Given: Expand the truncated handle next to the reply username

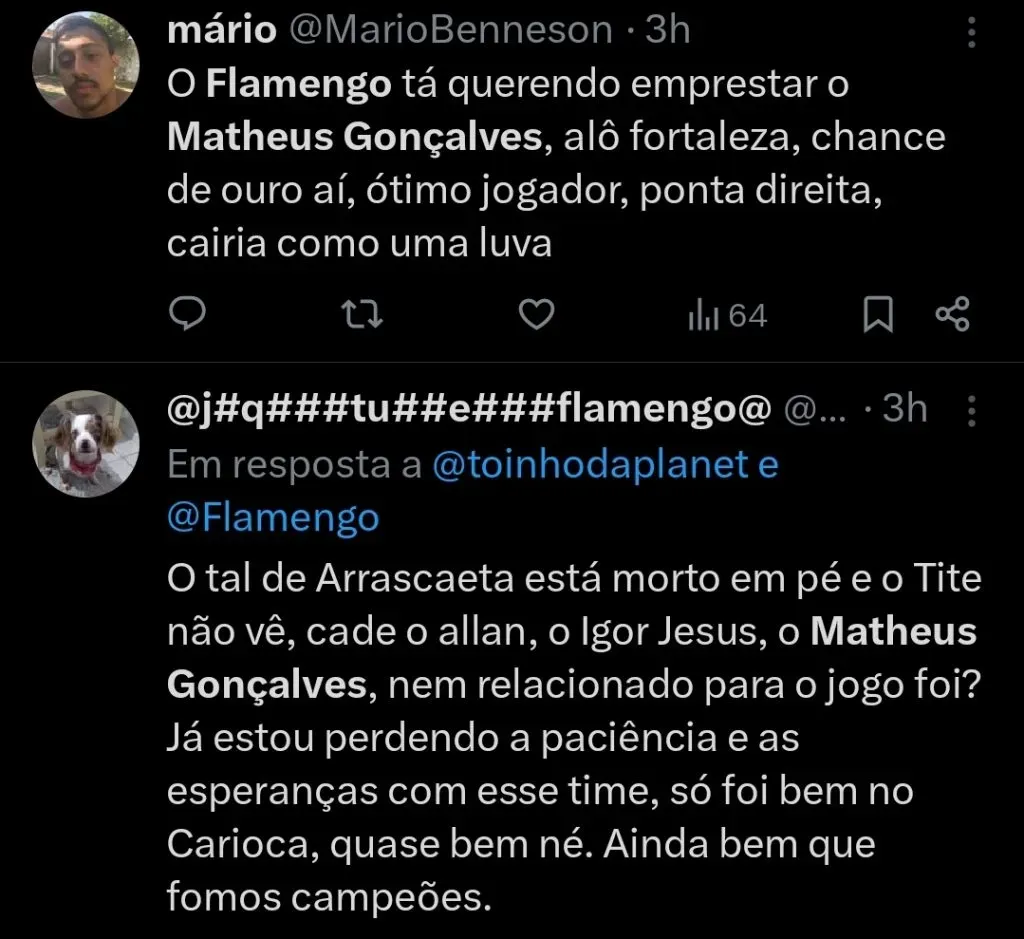Looking at the screenshot, I should [x=814, y=409].
